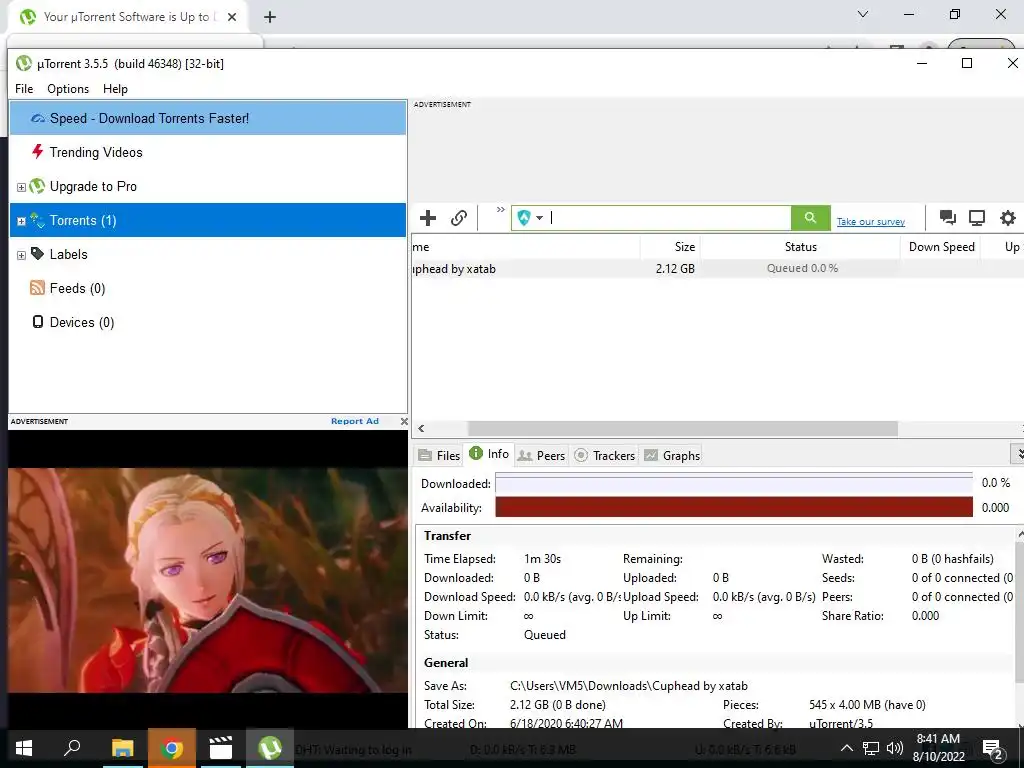Switch to the Trackers tab
Image resolution: width=1024 pixels, height=768 pixels.
coord(605,455)
